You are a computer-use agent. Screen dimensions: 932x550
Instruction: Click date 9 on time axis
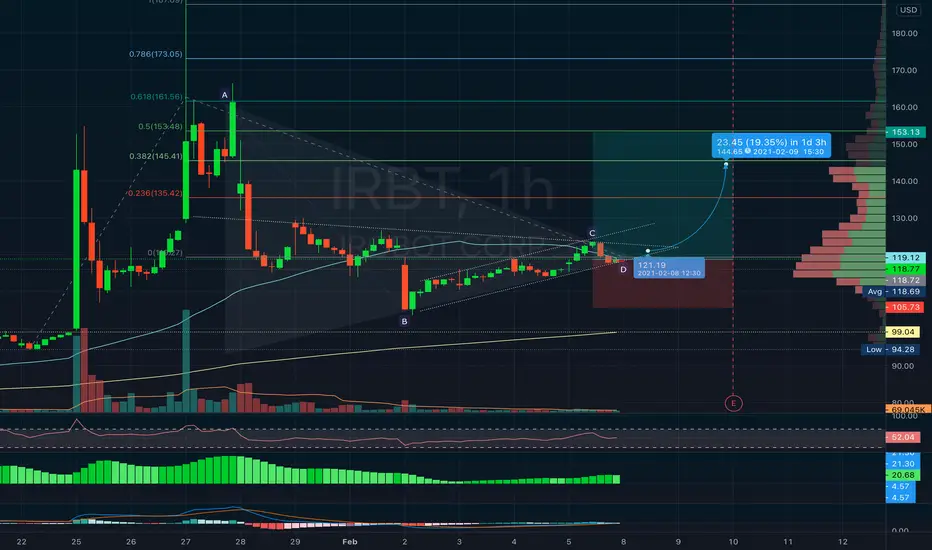[678, 542]
